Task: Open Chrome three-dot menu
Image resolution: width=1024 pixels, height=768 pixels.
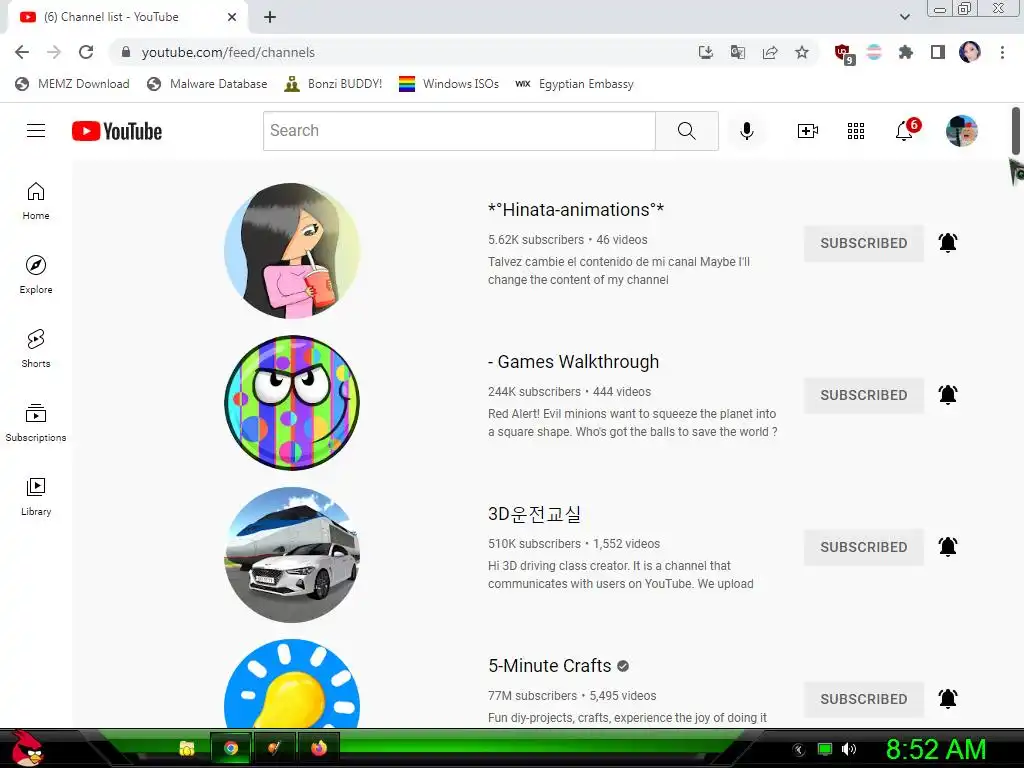Action: pos(1002,52)
